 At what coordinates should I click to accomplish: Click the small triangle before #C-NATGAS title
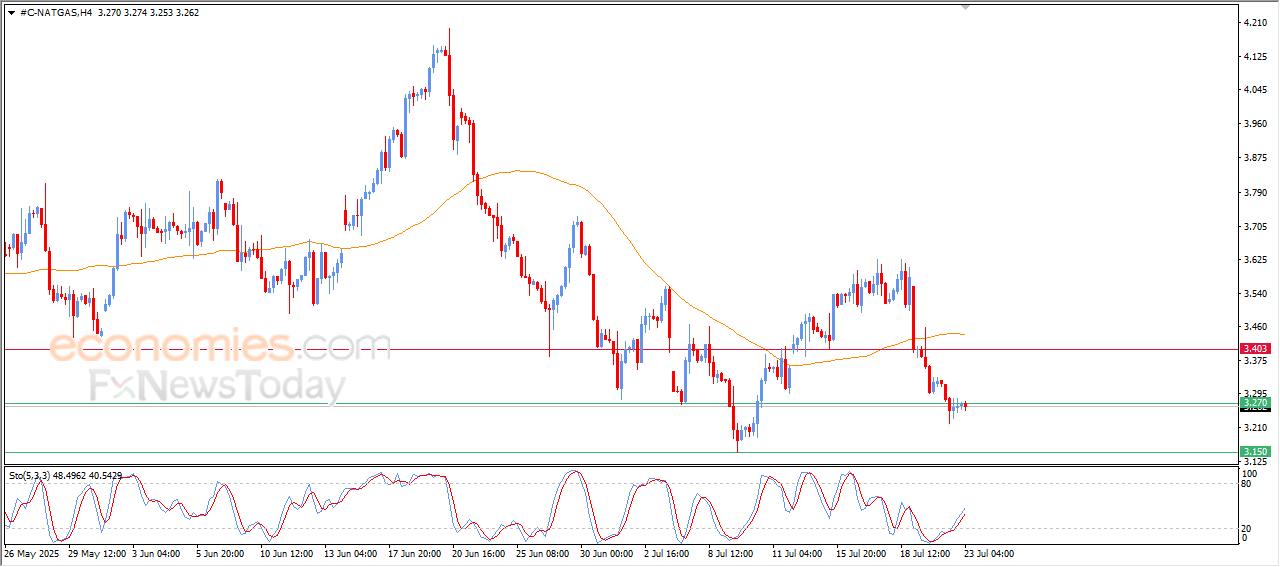click(x=11, y=13)
